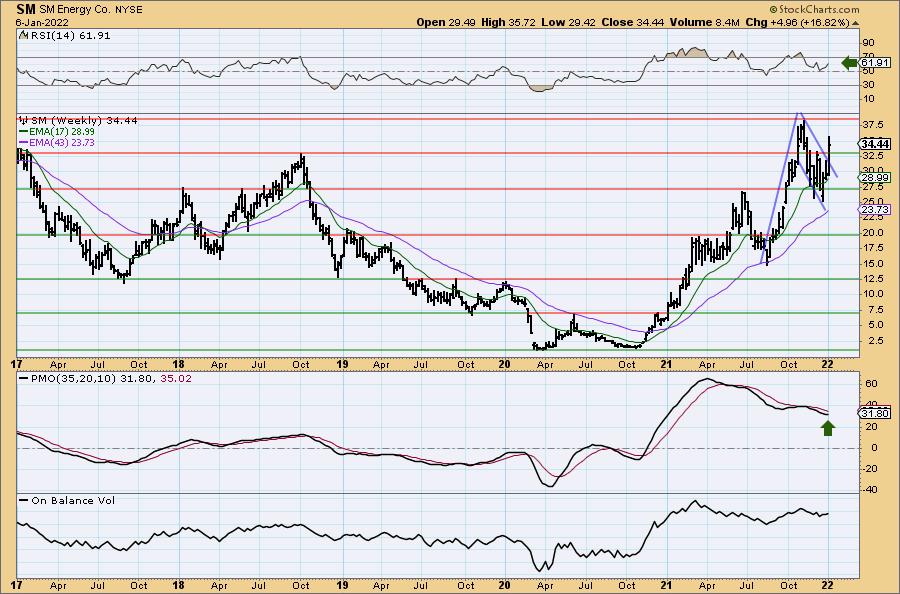900x594 pixels.
Task: Click the EMA(17) 28.99 legend entry
Action: pos(61,131)
